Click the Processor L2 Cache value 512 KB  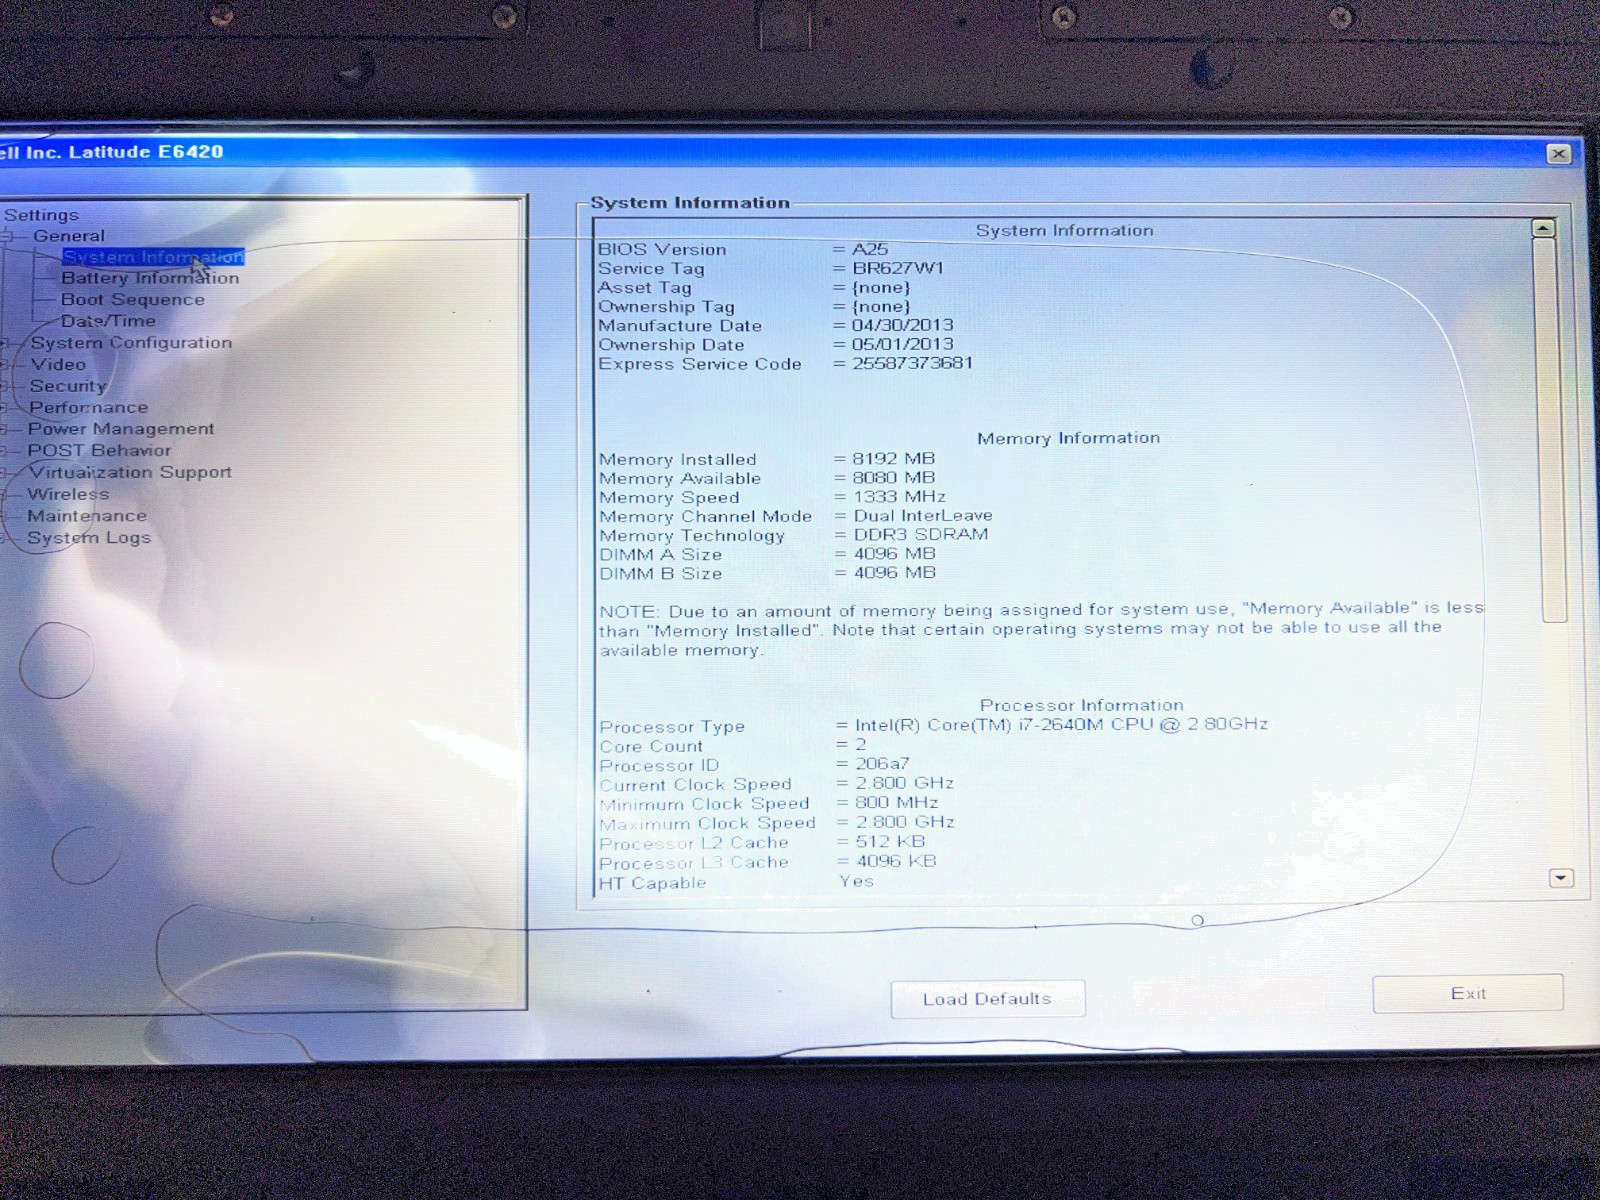click(x=890, y=842)
